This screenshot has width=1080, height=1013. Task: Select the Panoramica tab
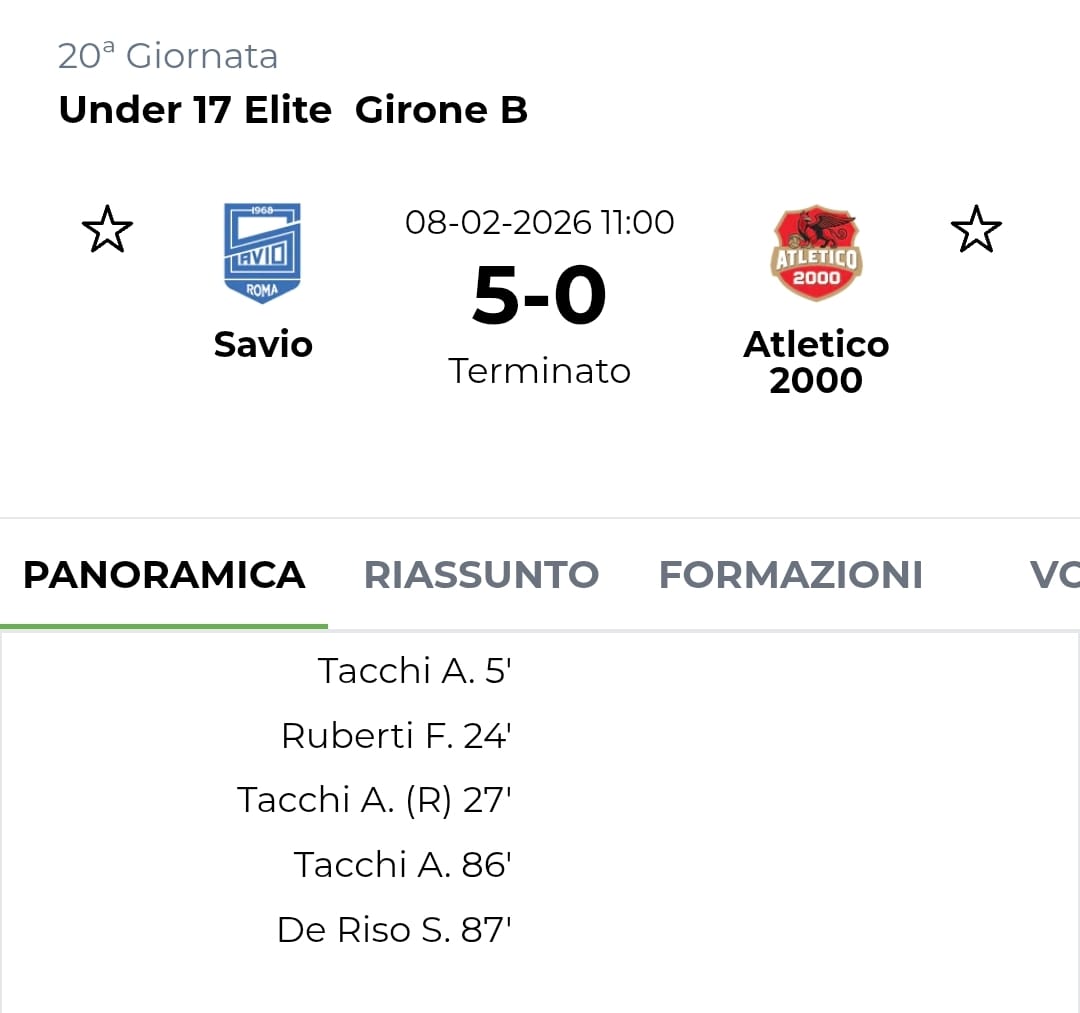[x=164, y=575]
